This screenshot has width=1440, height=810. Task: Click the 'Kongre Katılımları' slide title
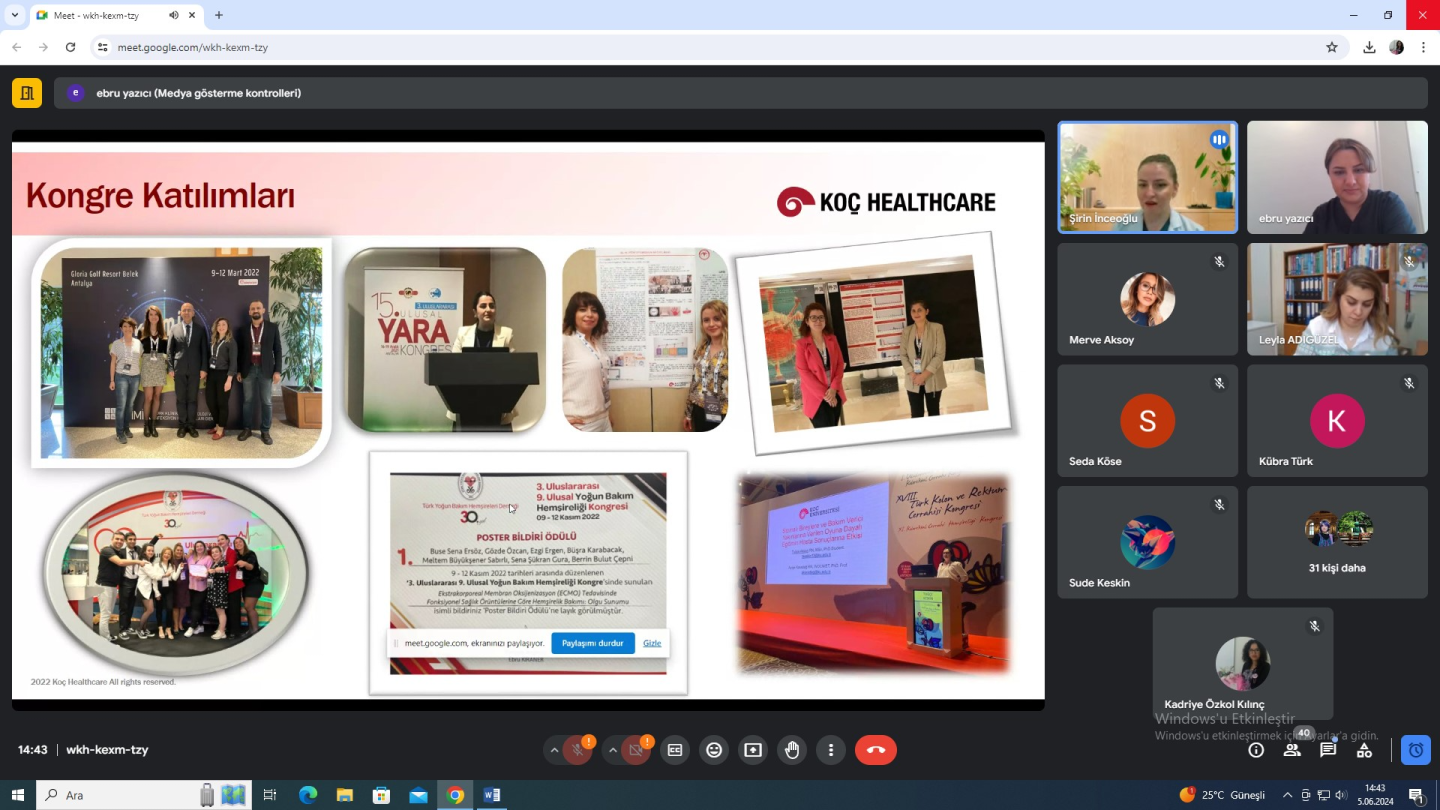[x=161, y=195]
